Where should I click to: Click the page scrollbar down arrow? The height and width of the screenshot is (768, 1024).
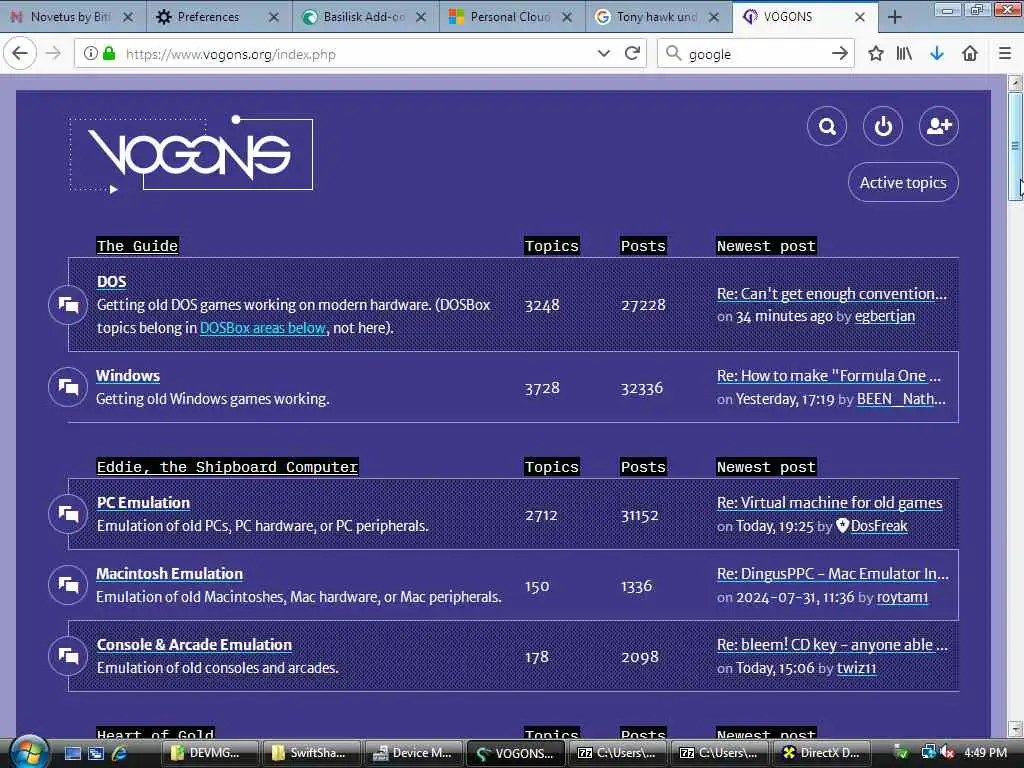point(1015,728)
